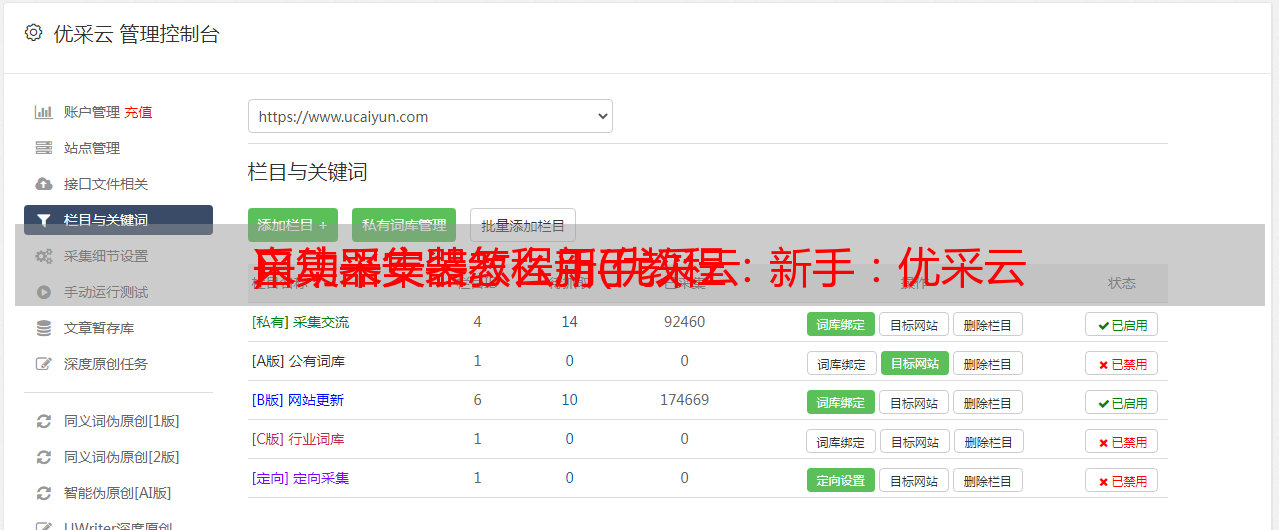The height and width of the screenshot is (530, 1279).
Task: Click the gear icon beside 优采云 管理控制台
Action: click(33, 33)
